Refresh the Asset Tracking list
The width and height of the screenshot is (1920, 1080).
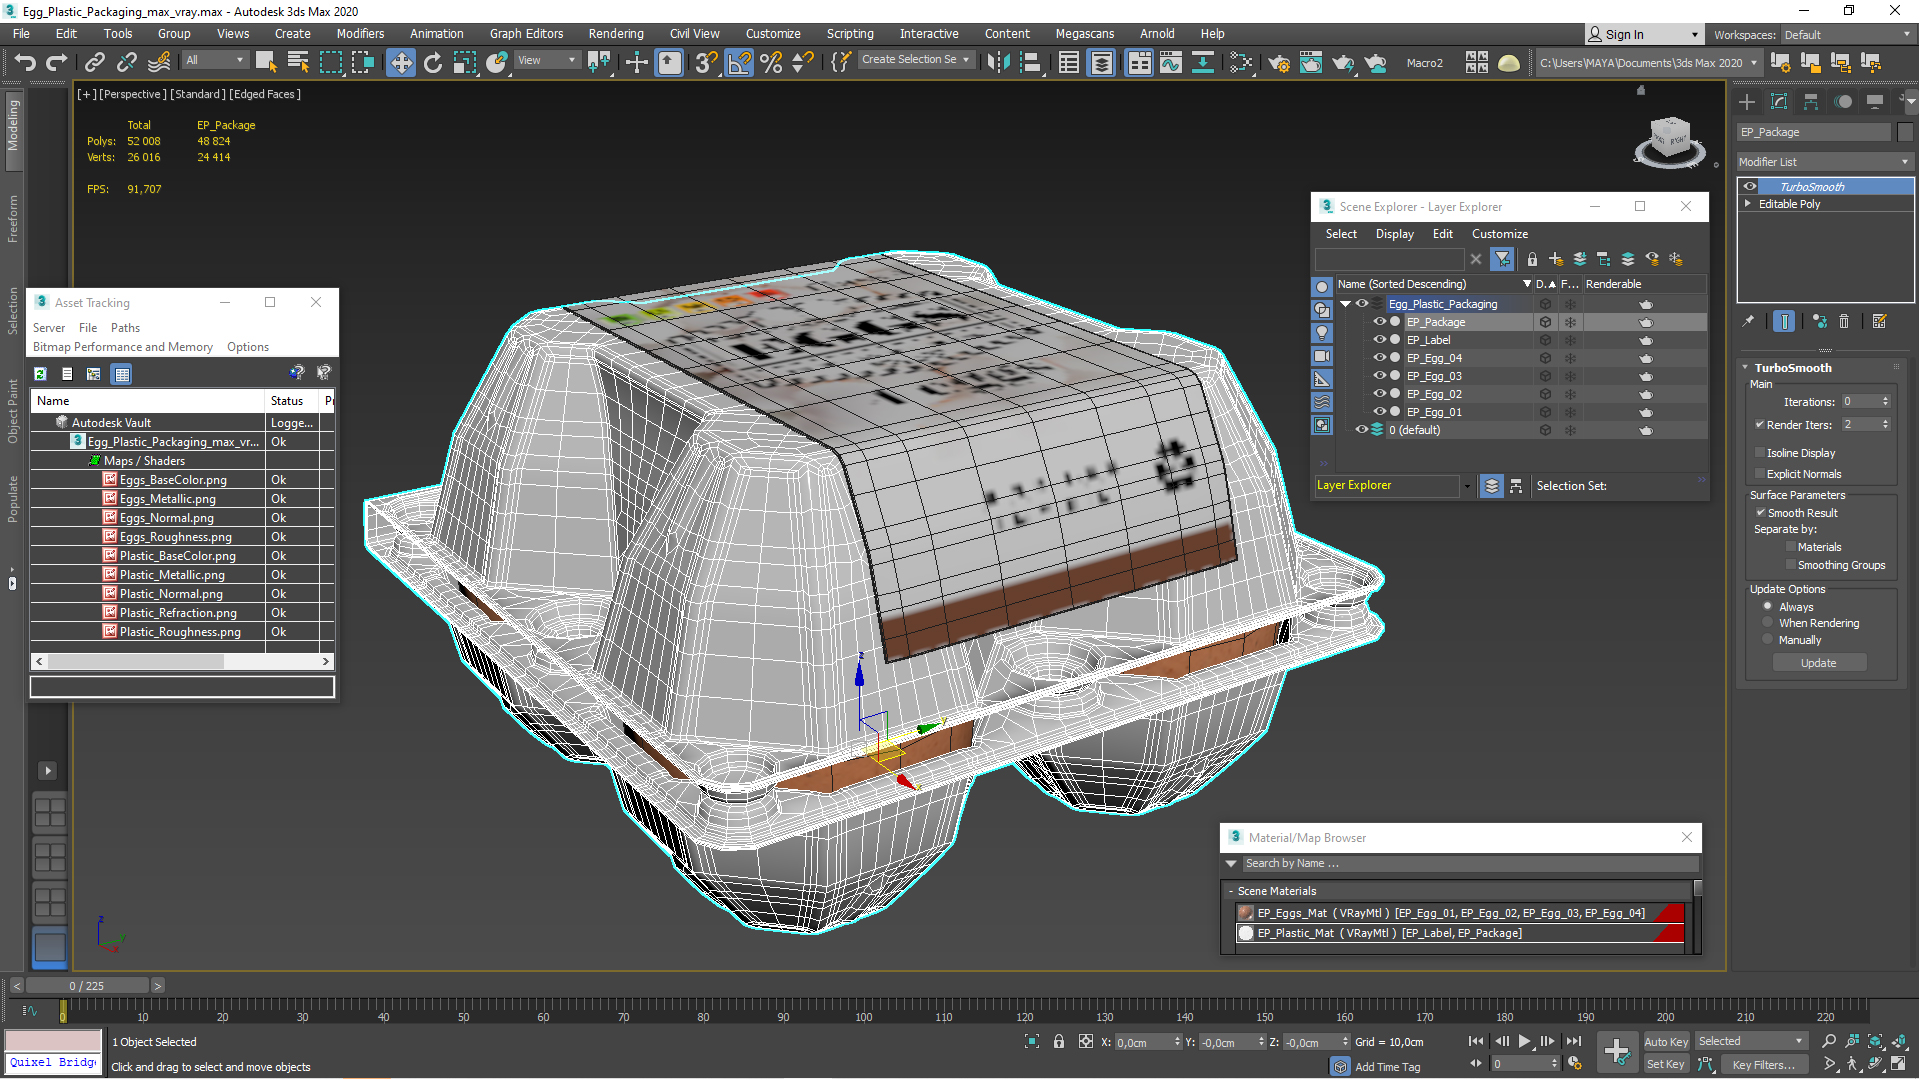pos(40,374)
